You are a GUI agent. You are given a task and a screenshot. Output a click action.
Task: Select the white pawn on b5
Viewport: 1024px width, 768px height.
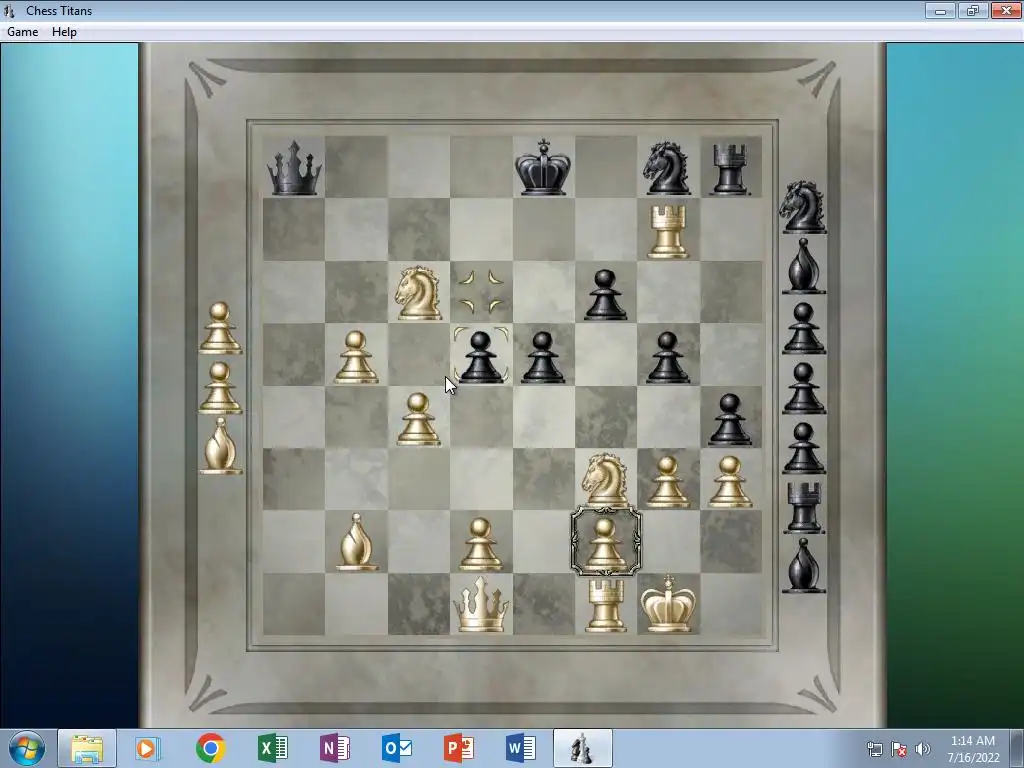[356, 357]
